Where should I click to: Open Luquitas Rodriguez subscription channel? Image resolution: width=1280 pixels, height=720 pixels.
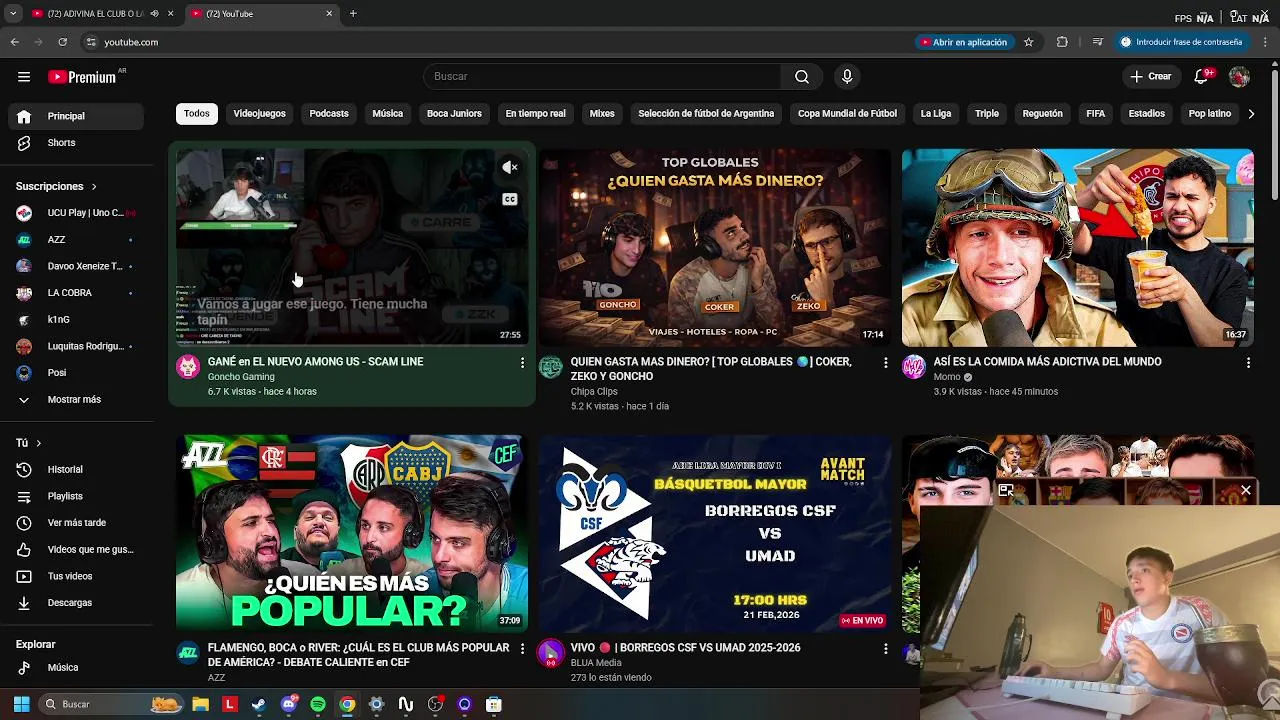coord(76,347)
